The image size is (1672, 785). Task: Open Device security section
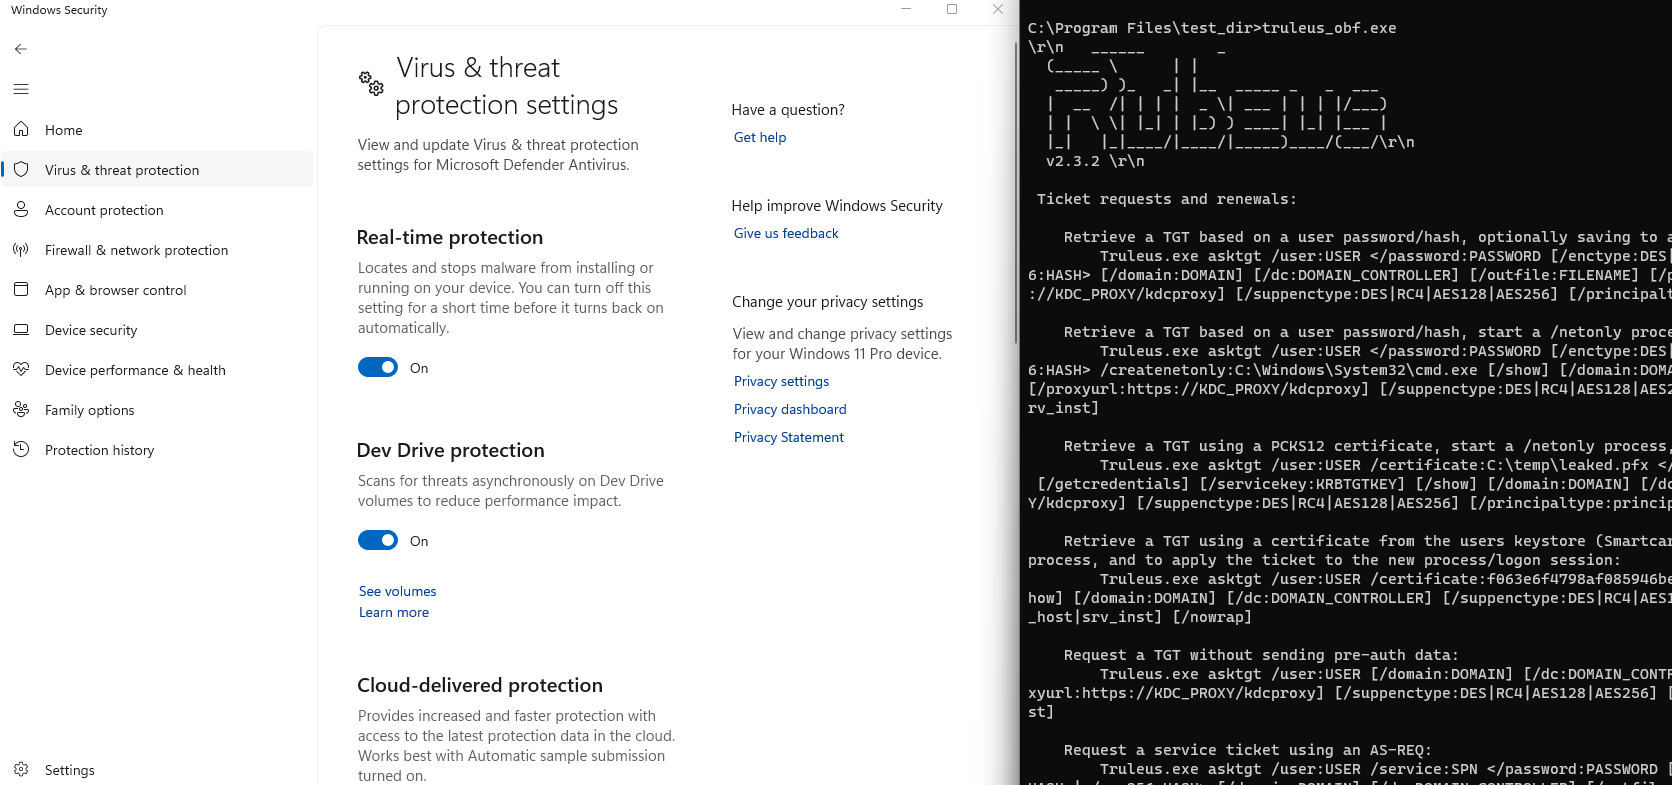pyautogui.click(x=158, y=330)
